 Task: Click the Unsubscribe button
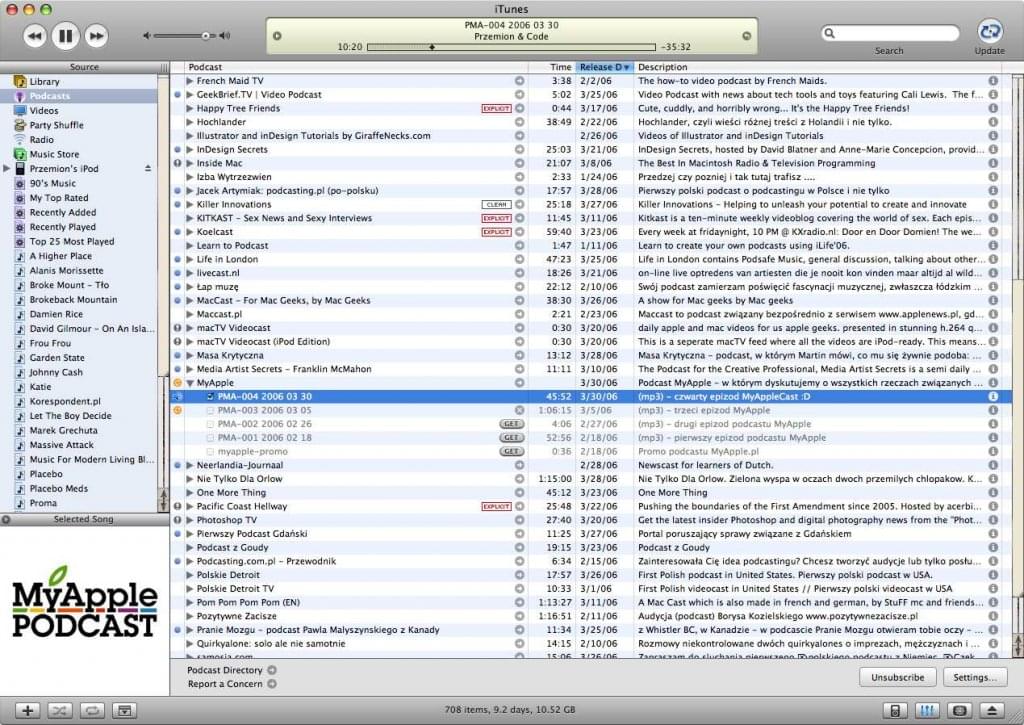tap(897, 677)
